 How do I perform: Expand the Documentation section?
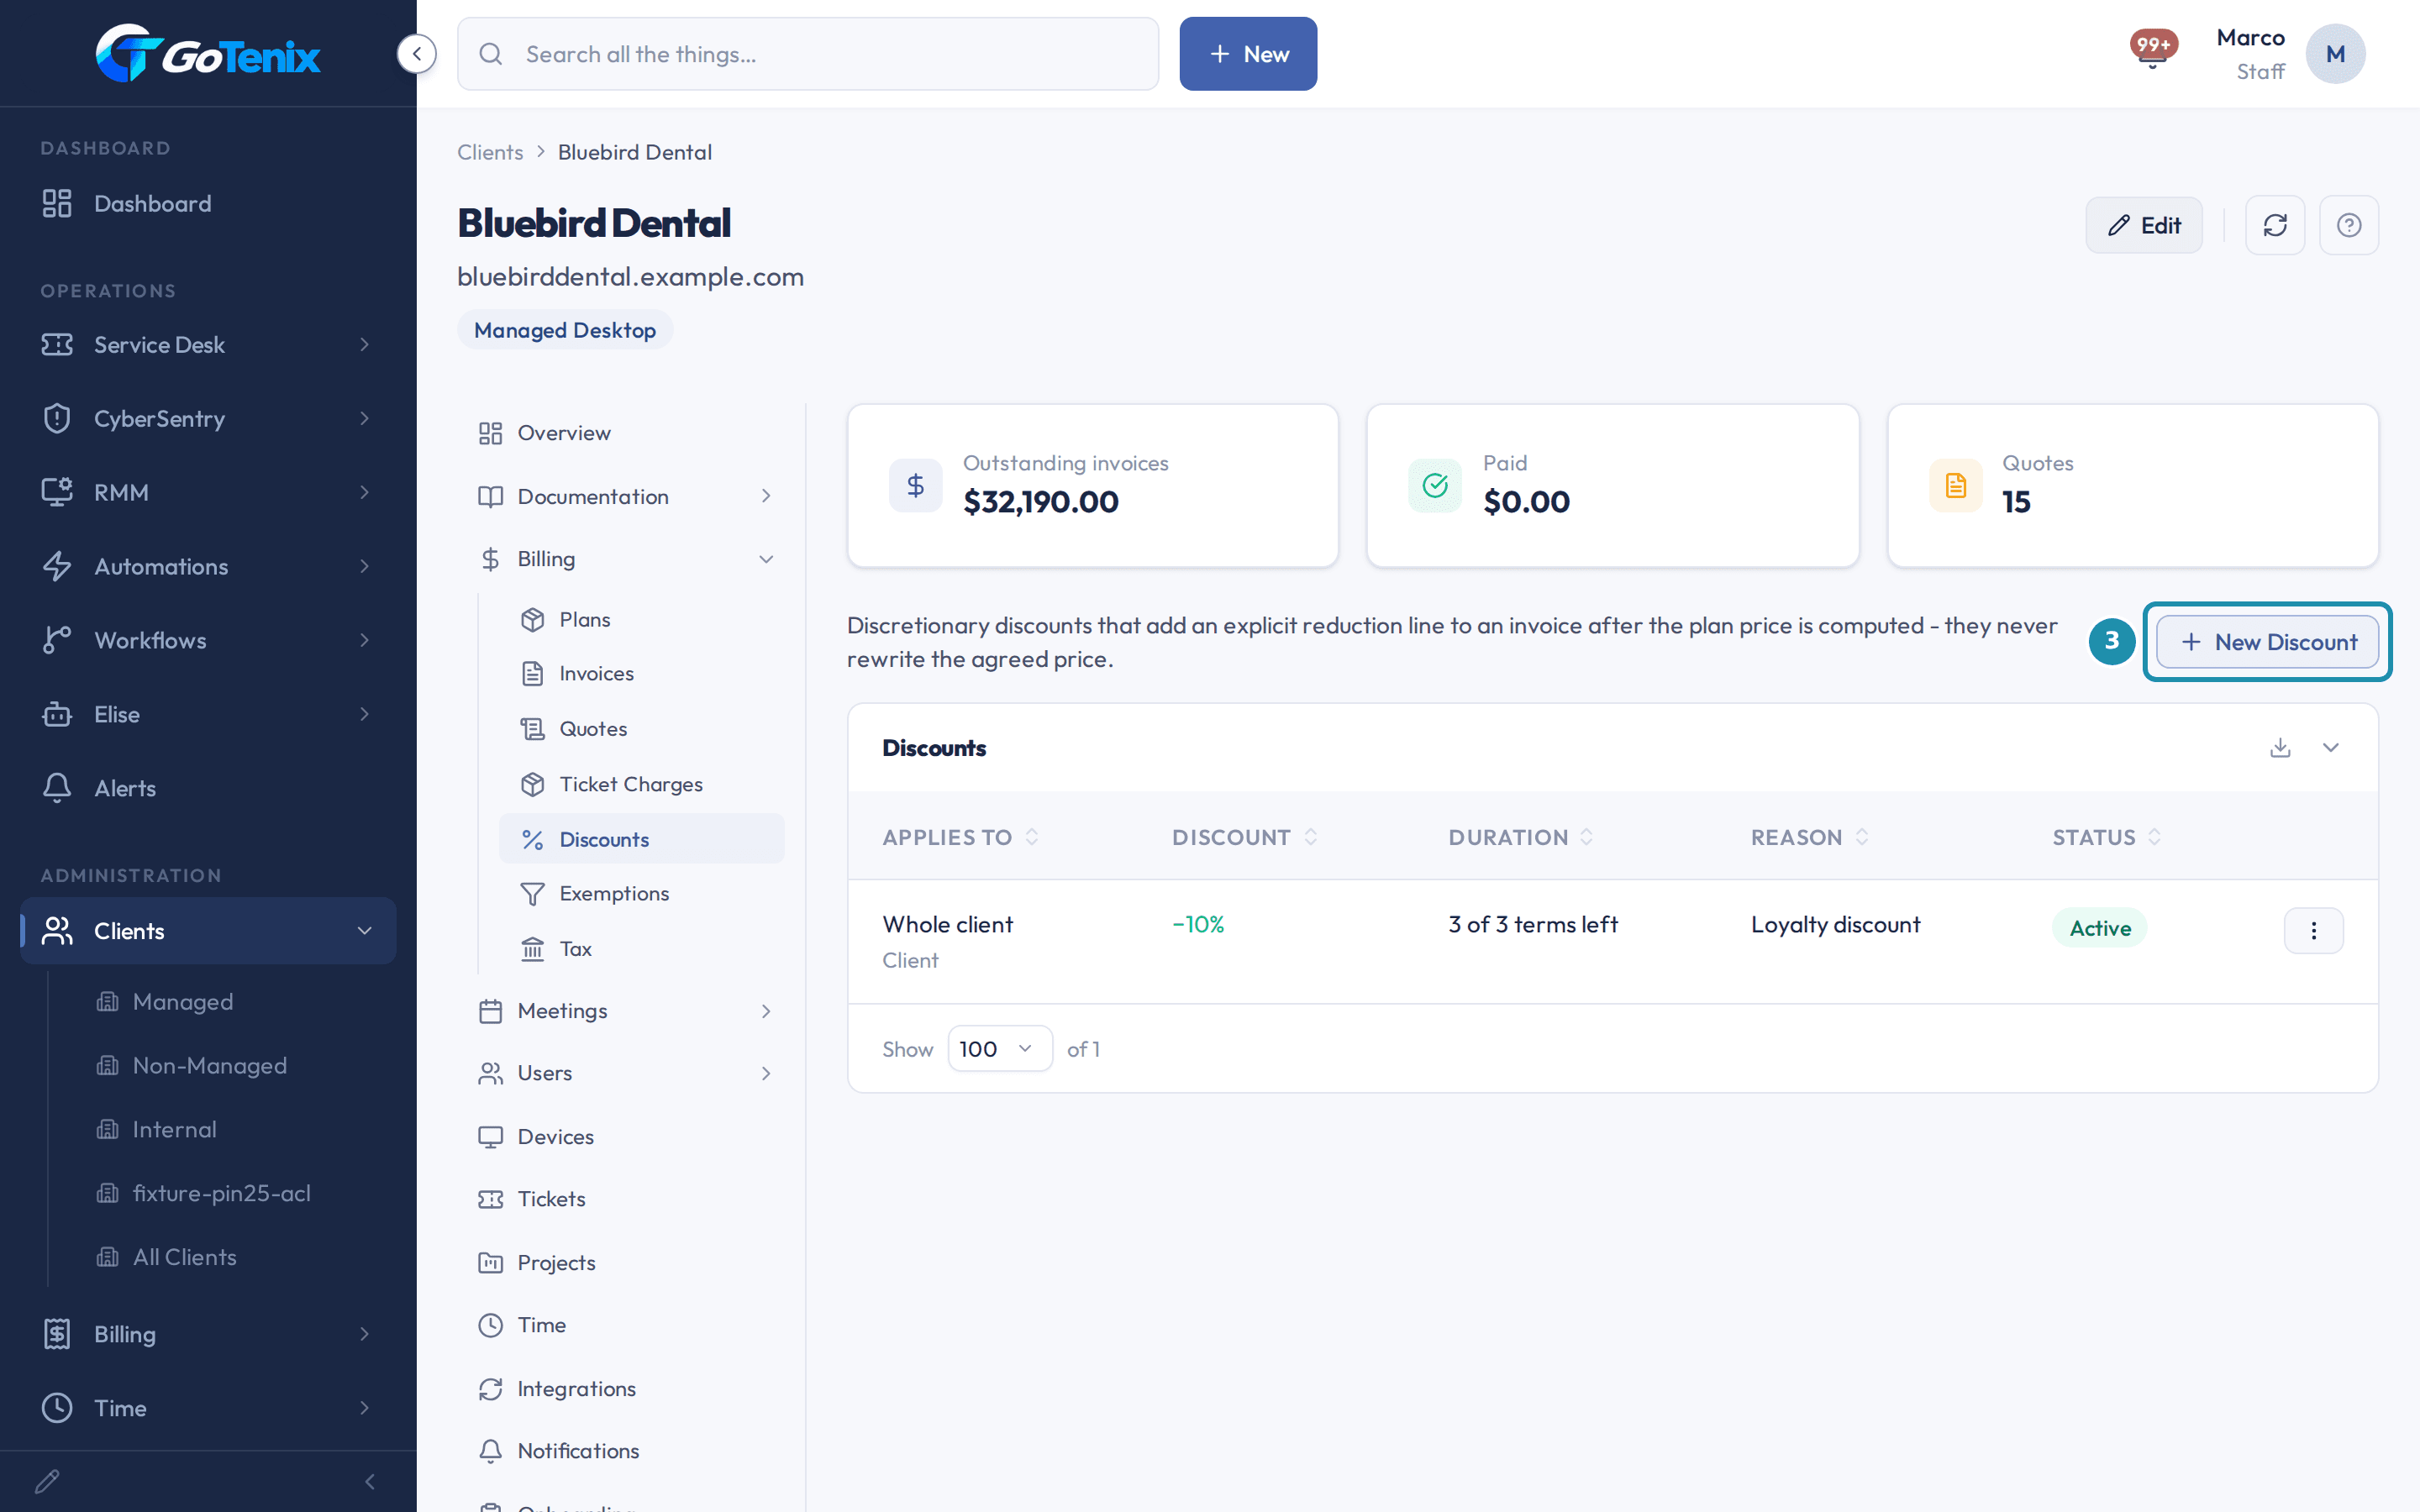(x=627, y=496)
